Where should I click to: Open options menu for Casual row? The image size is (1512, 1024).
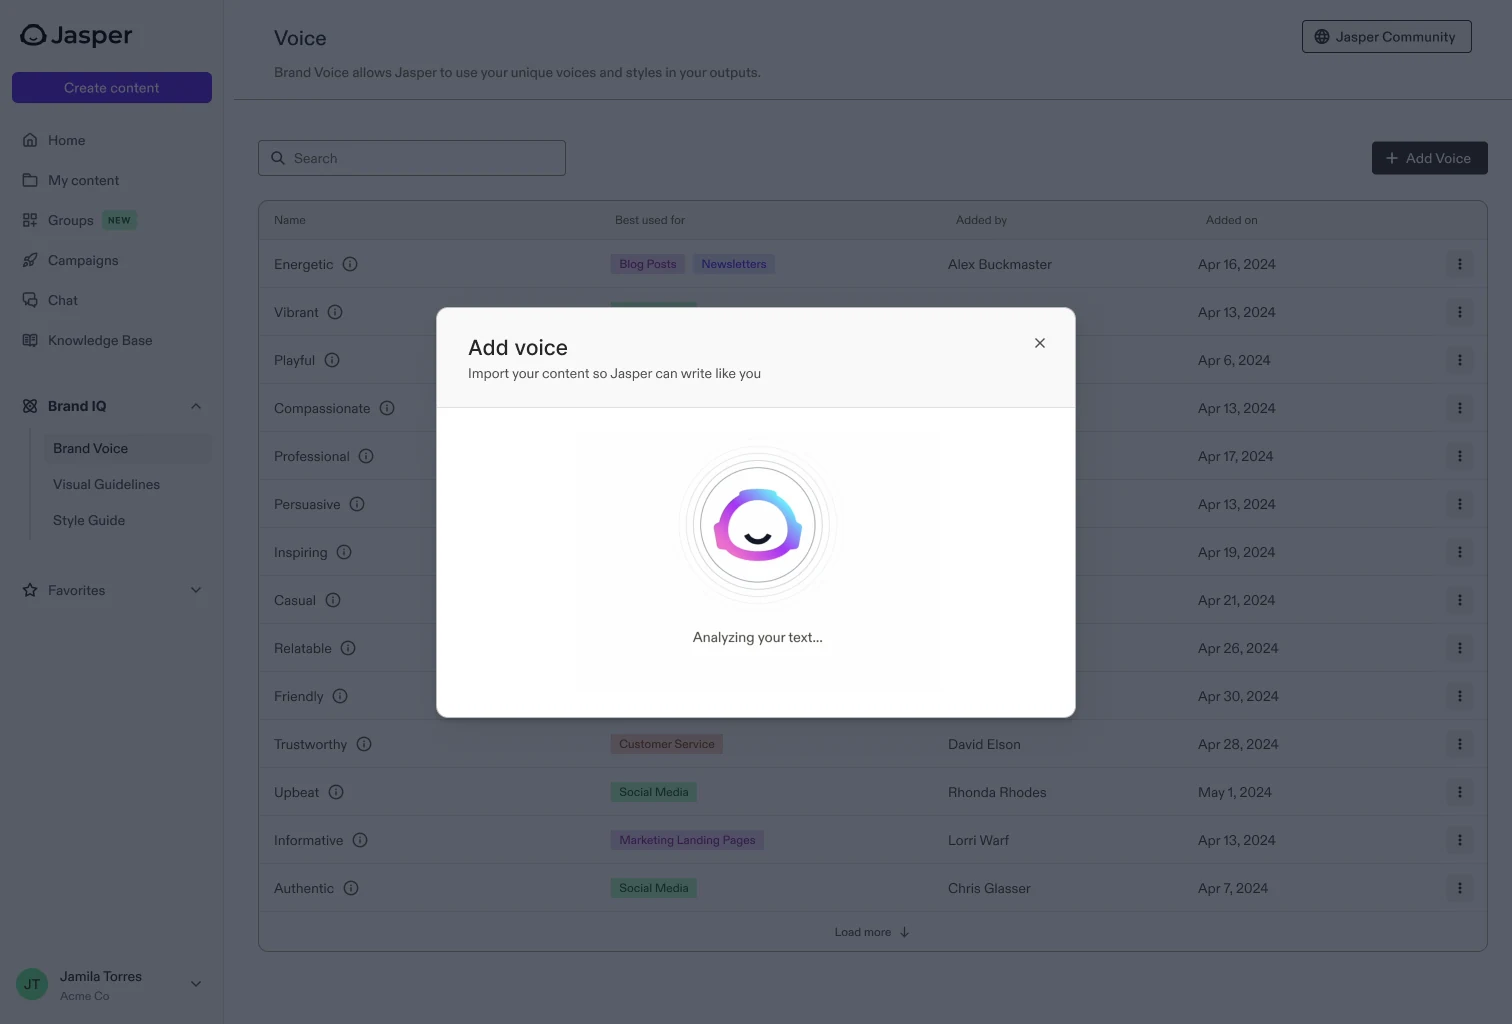(x=1460, y=600)
